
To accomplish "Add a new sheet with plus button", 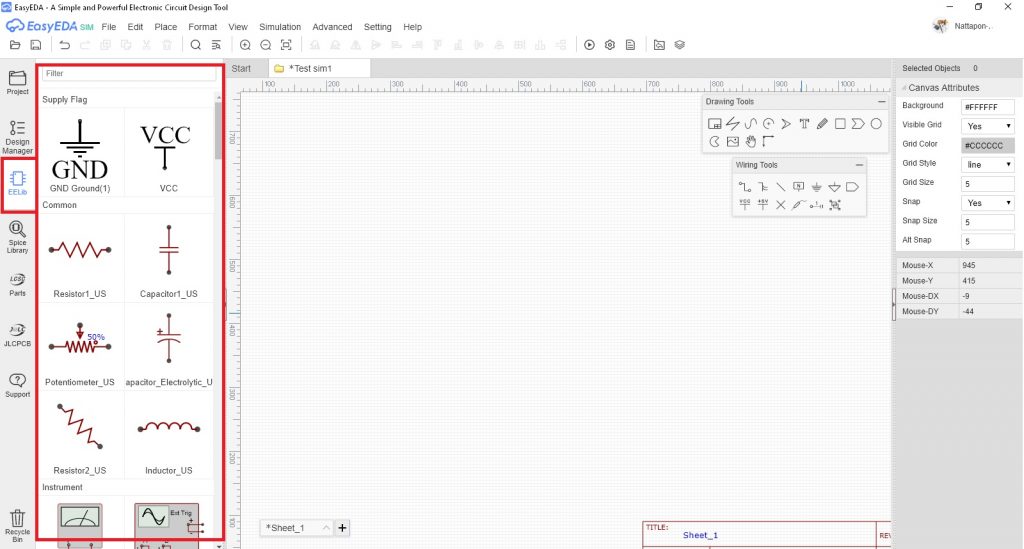I will point(342,527).
